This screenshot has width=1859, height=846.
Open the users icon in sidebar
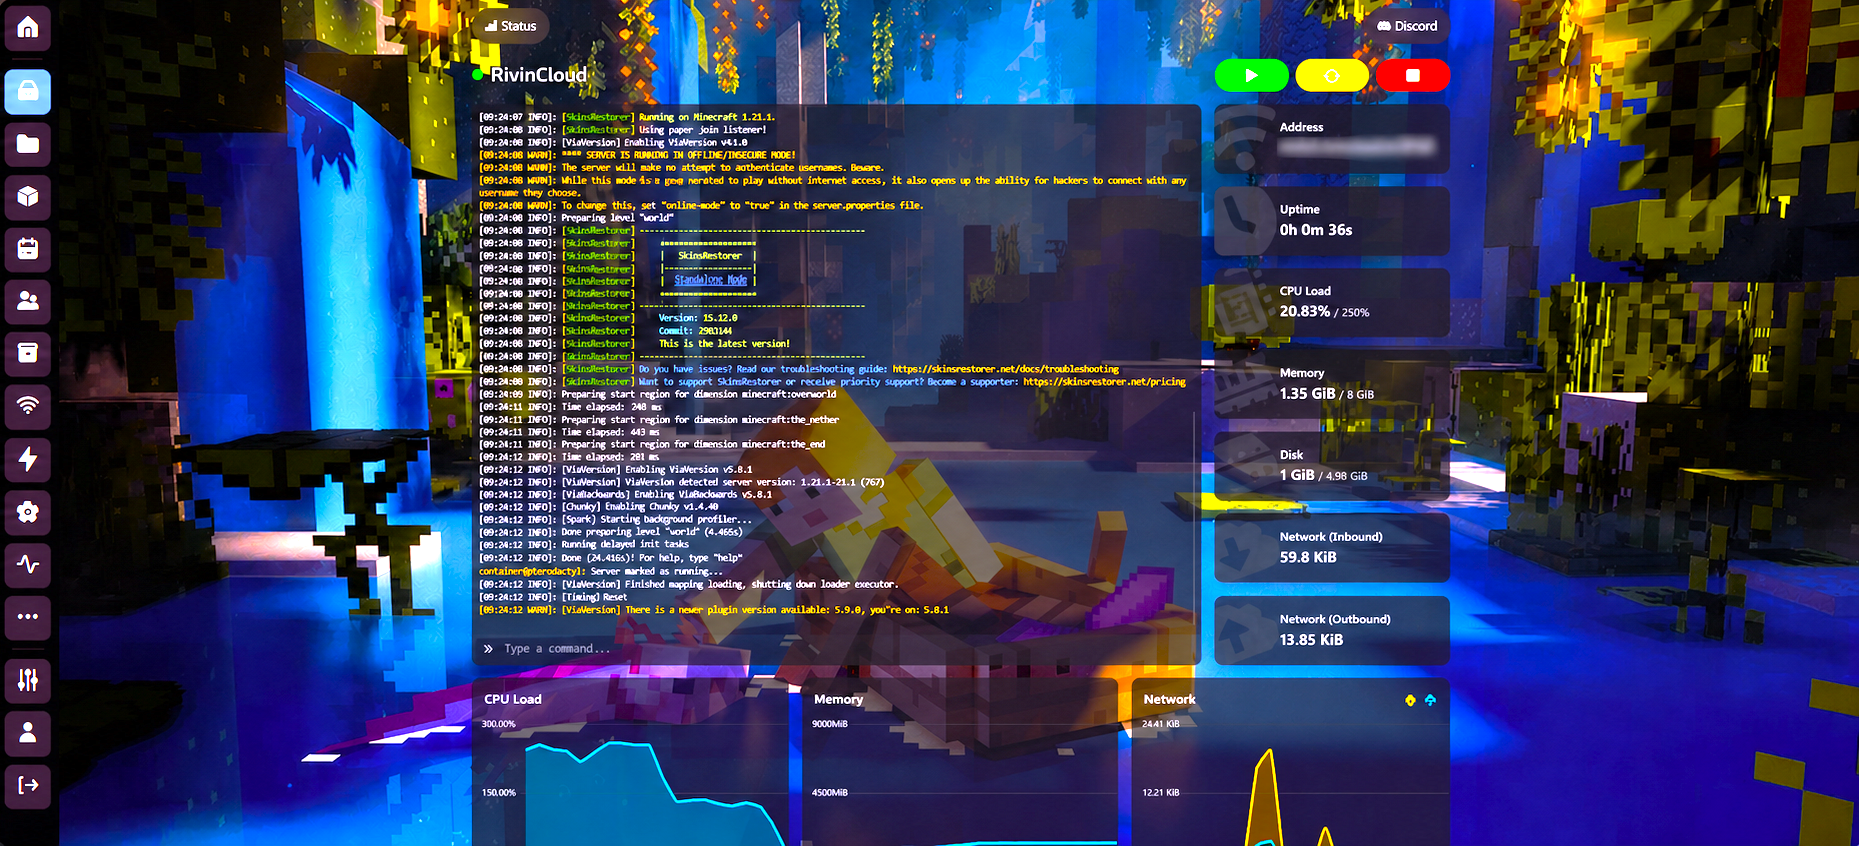(x=28, y=301)
